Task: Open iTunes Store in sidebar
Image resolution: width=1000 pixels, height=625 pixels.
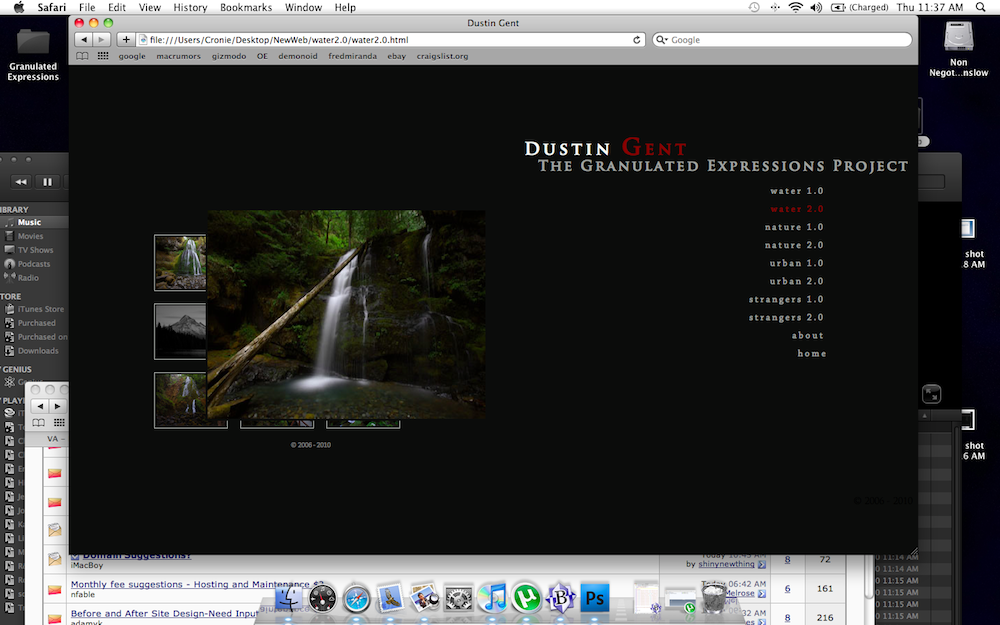Action: point(41,309)
